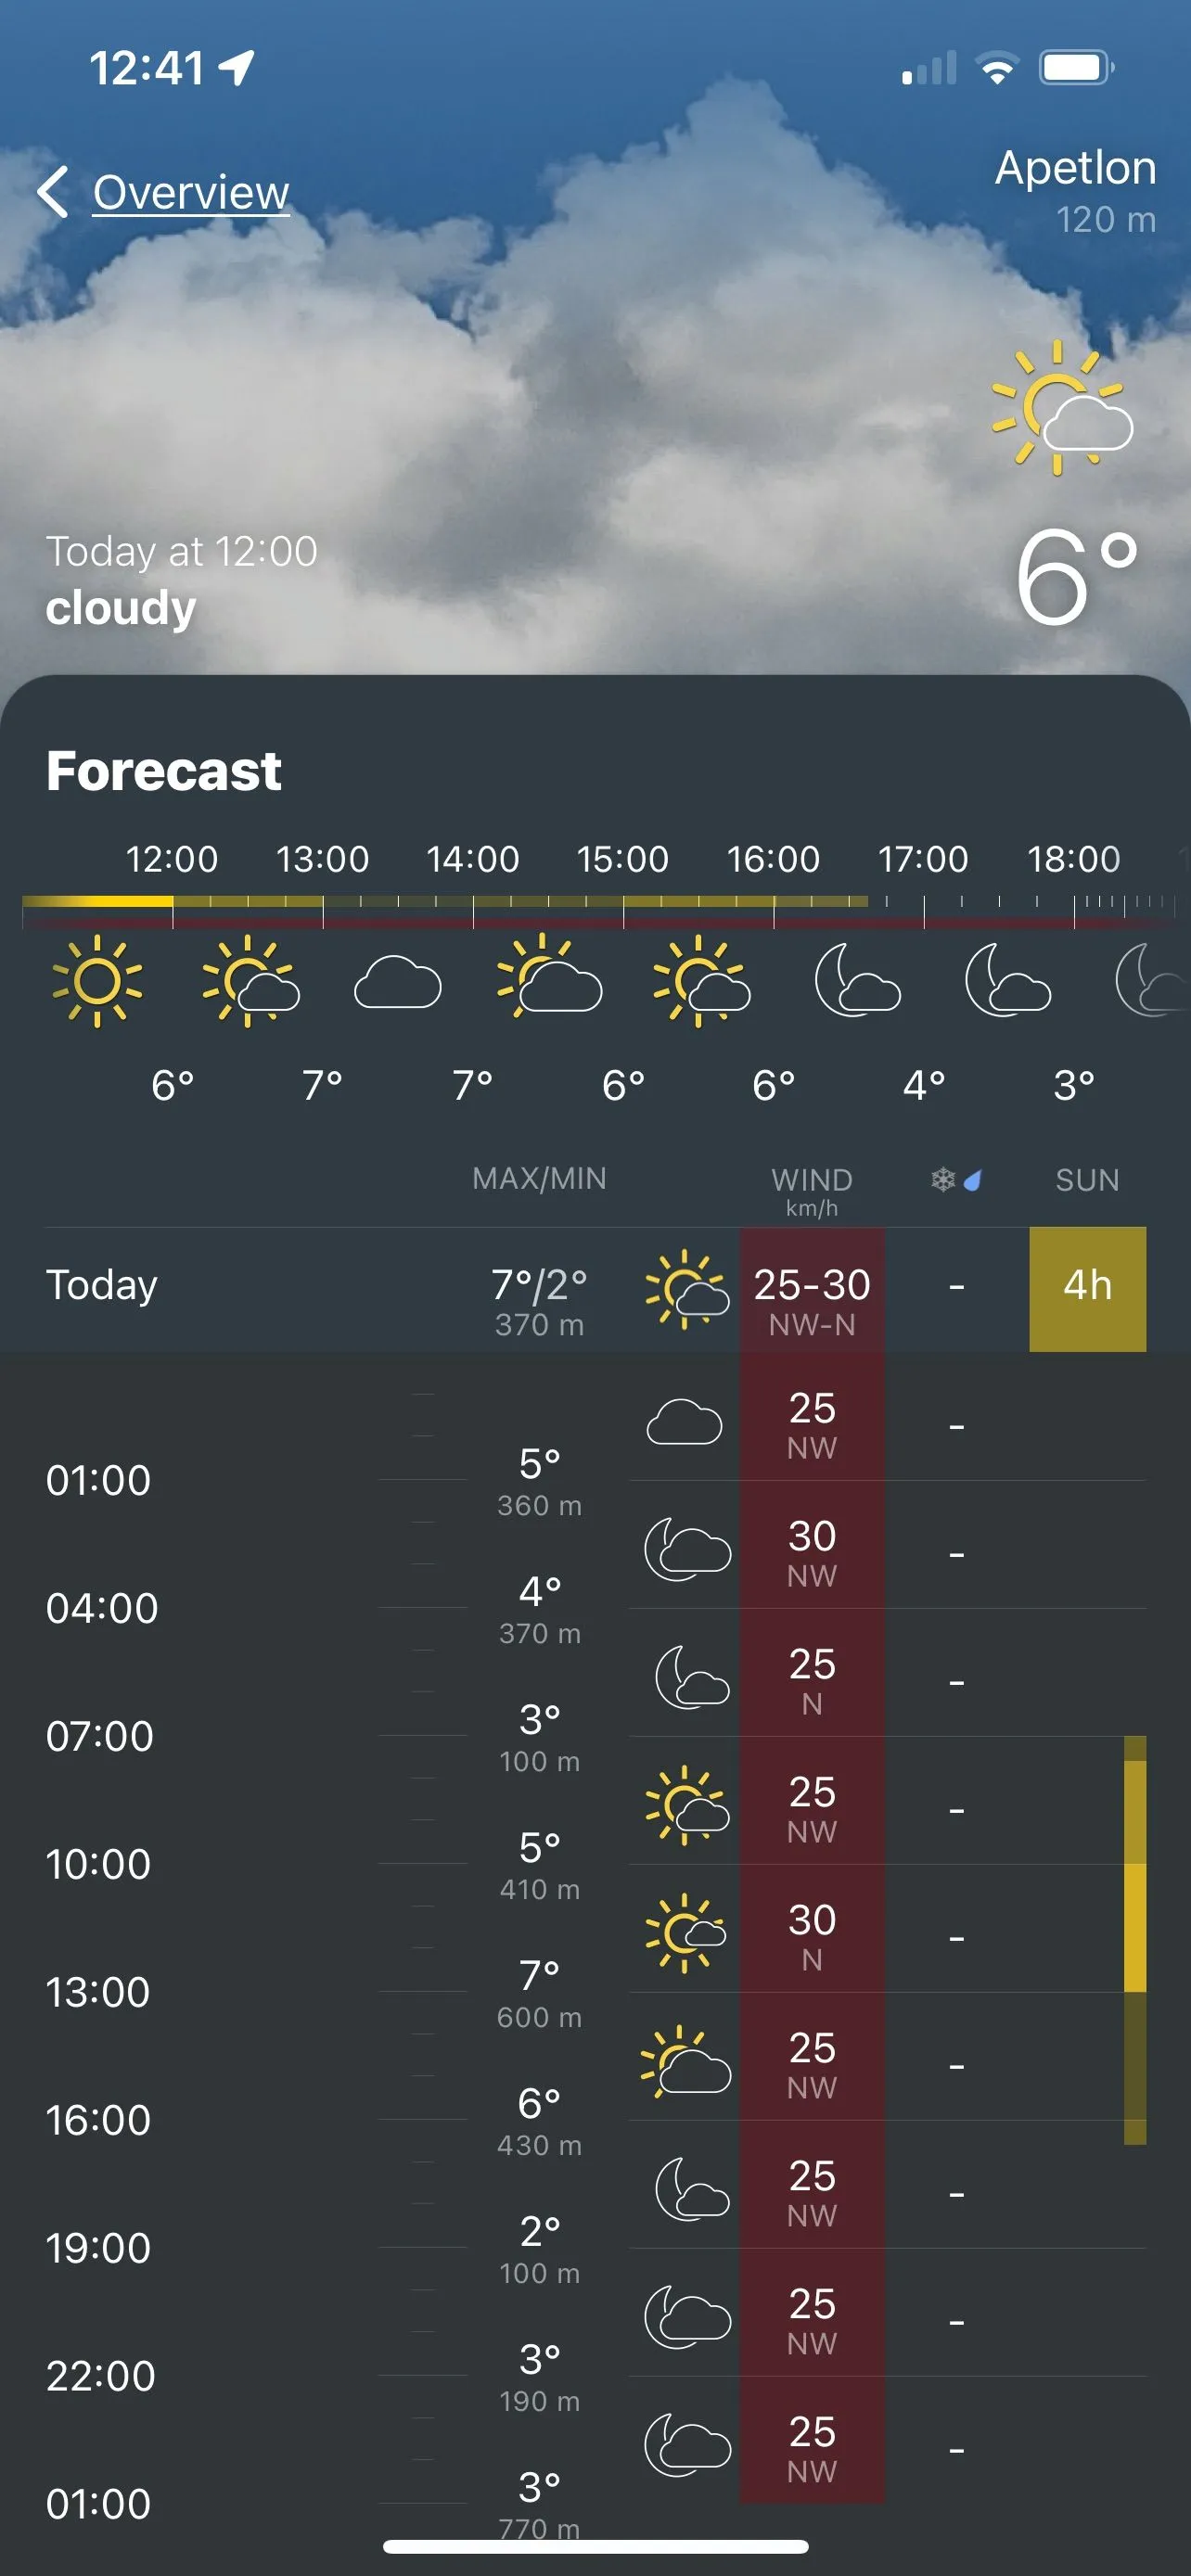
Task: Tap the 25-30 NW-N wind cell
Action: [811, 1299]
